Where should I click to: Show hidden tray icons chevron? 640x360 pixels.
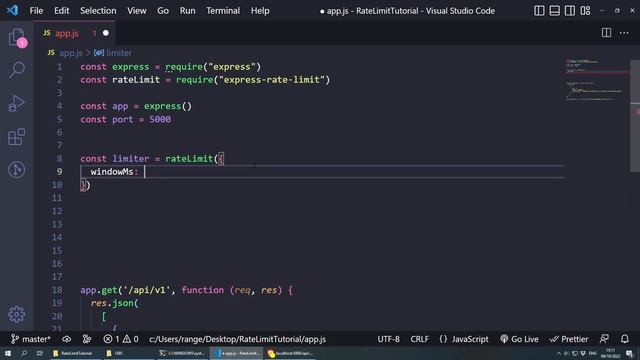coord(559,353)
